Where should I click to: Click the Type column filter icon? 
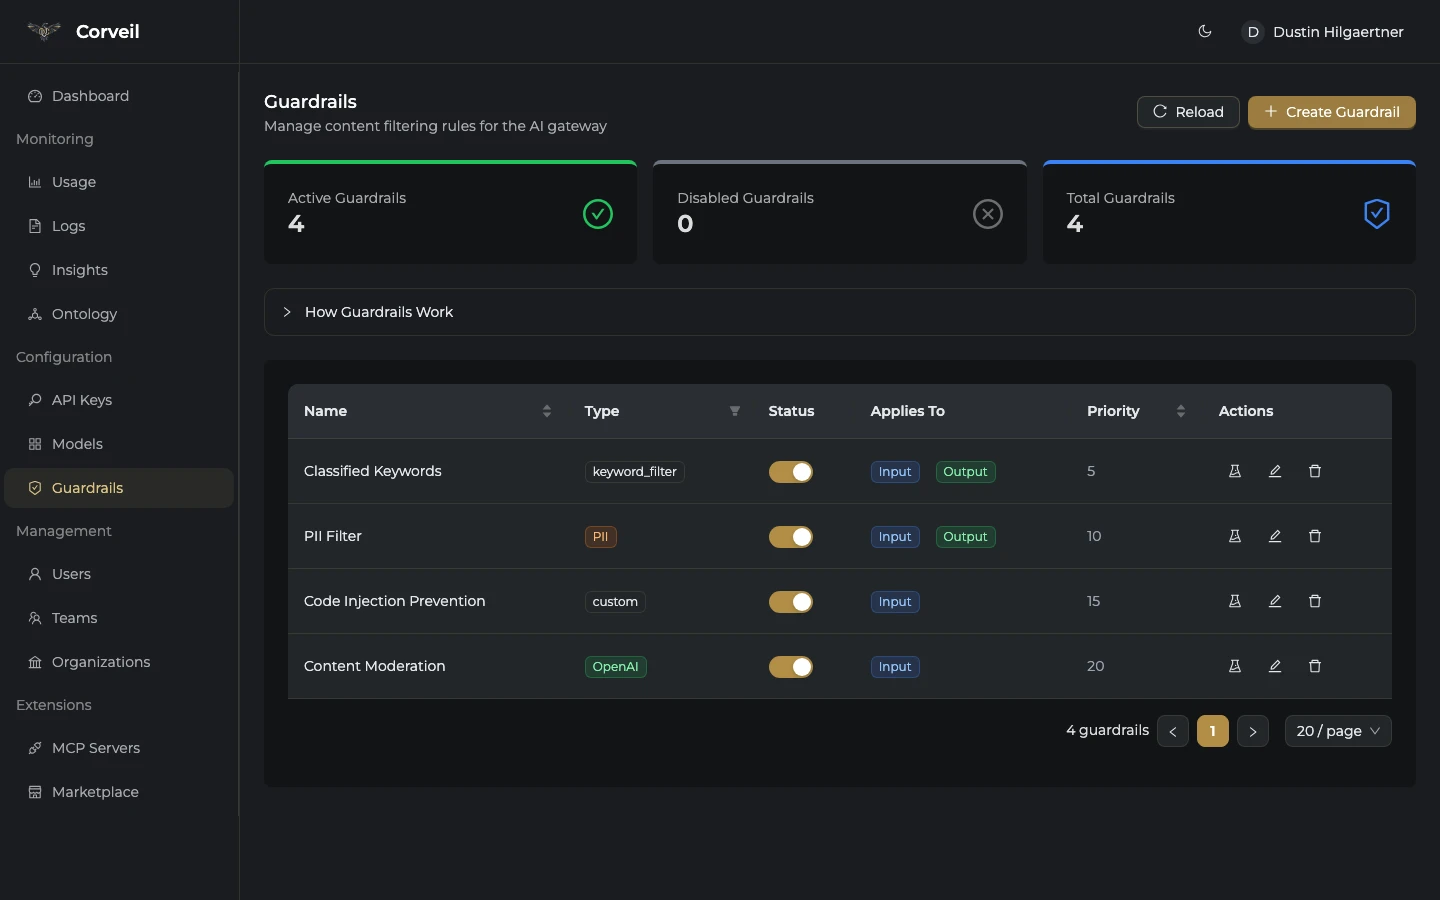pyautogui.click(x=734, y=411)
